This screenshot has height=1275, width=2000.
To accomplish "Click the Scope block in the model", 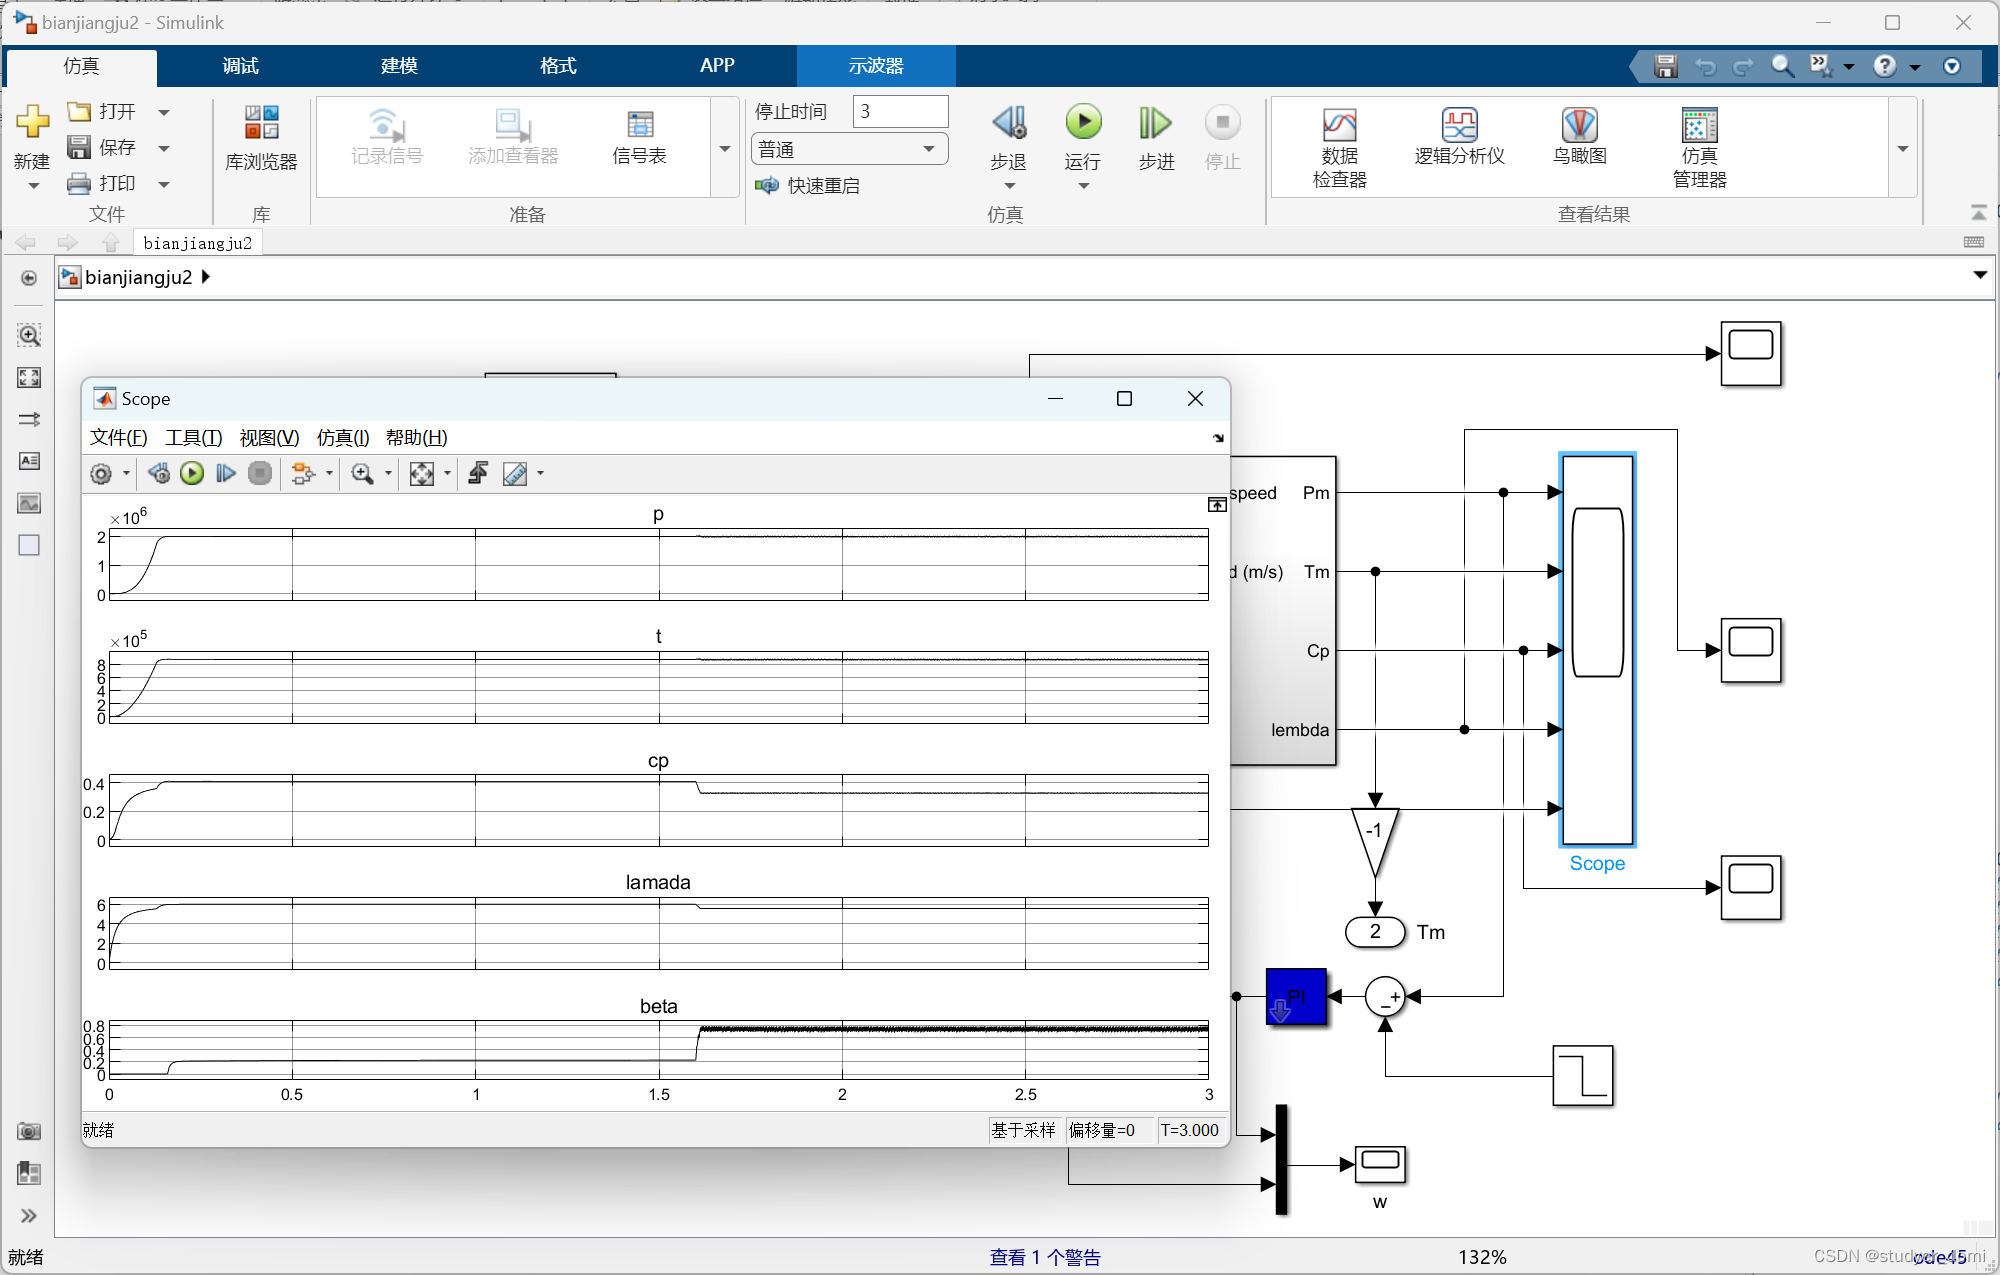I will pos(1598,650).
